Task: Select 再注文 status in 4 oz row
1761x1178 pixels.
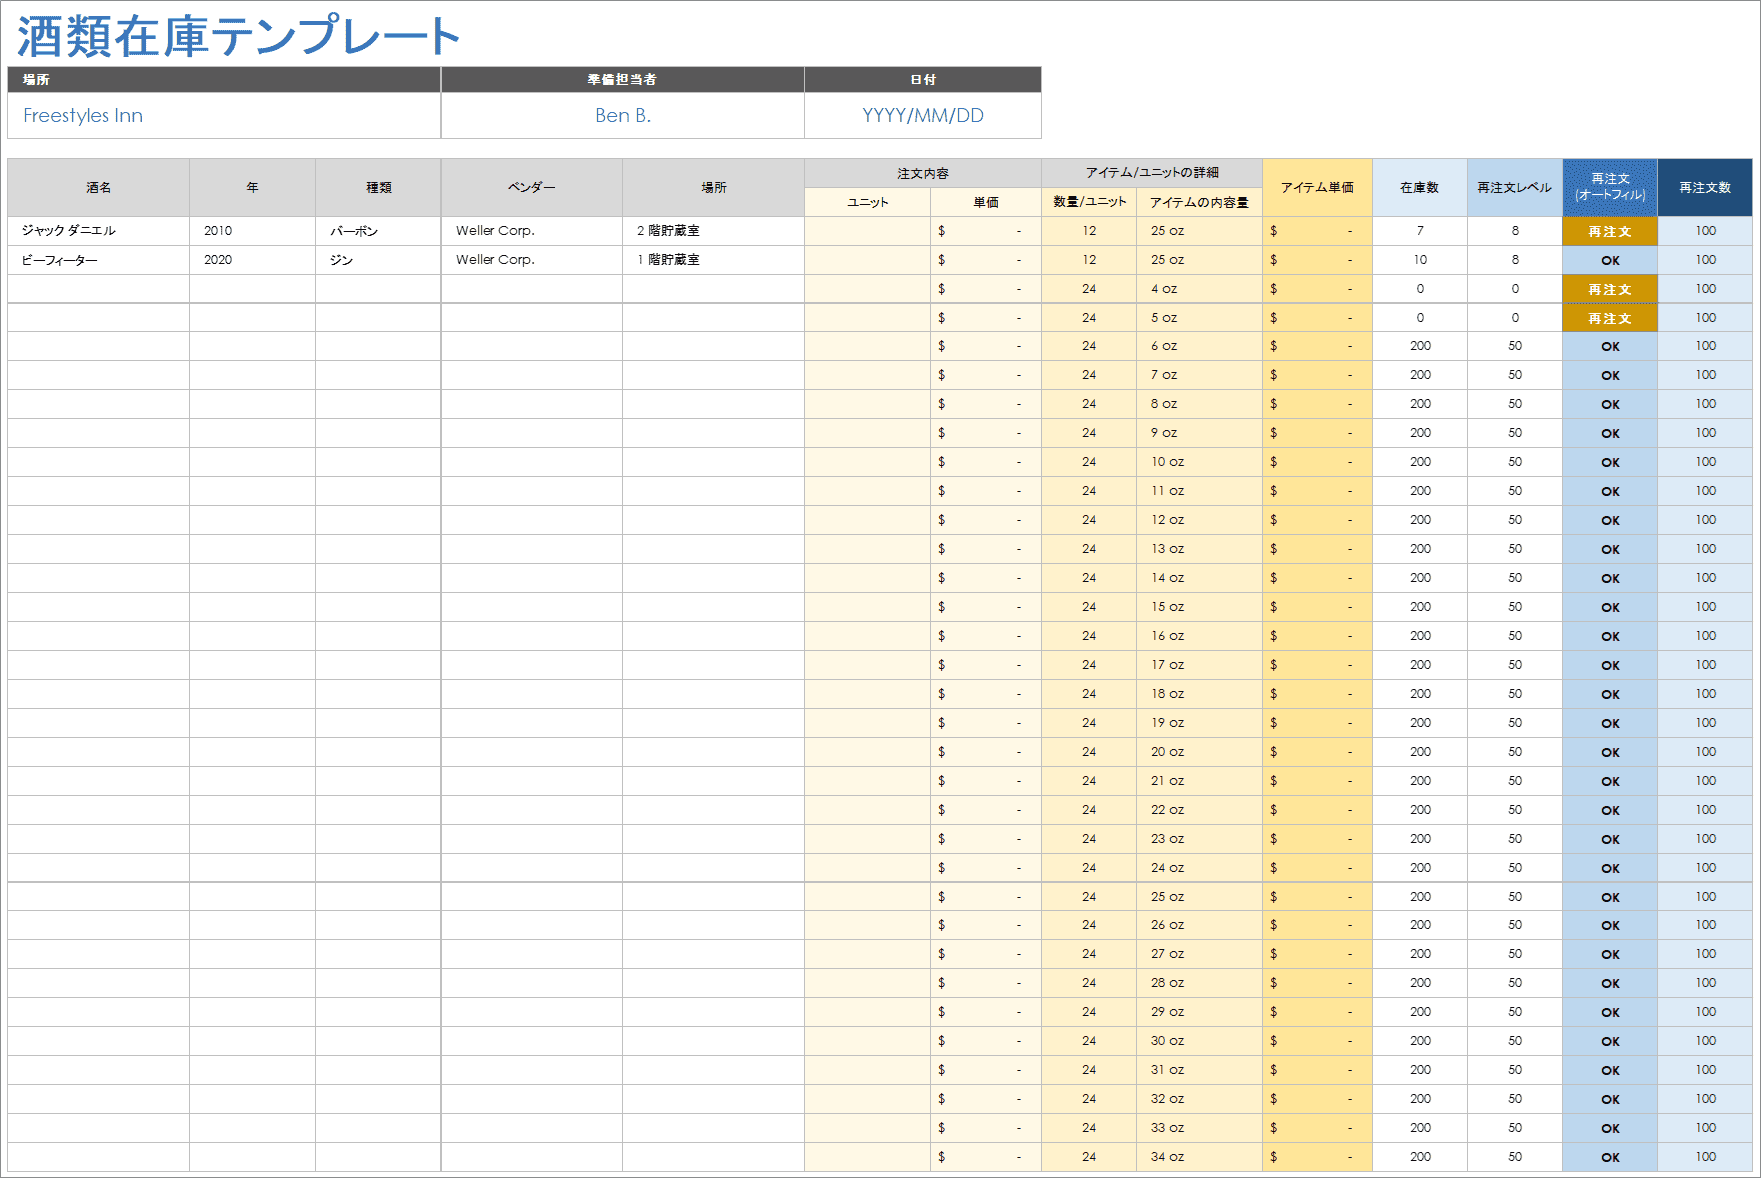Action: pos(1610,289)
